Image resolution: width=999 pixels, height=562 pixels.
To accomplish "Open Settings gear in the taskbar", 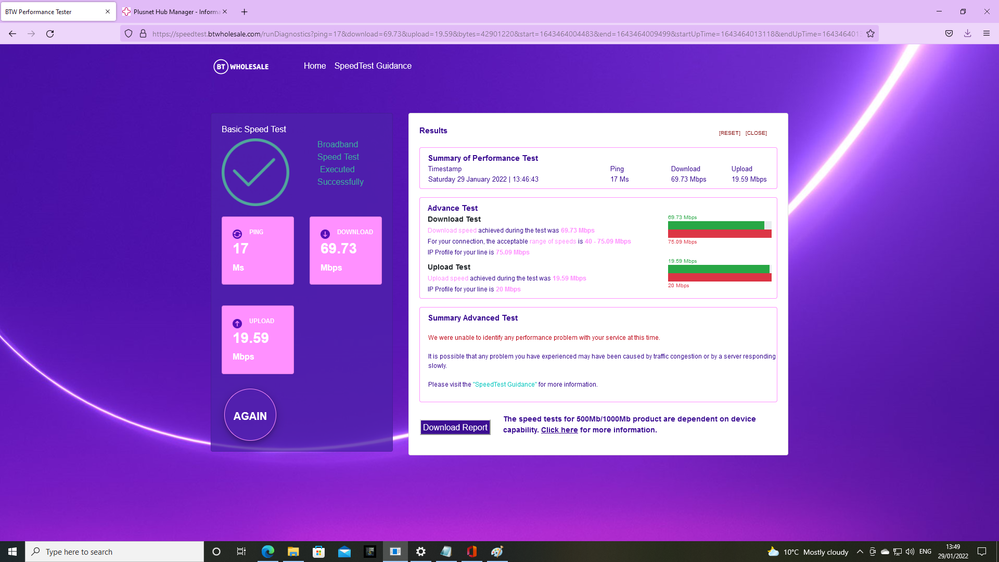I will click(421, 551).
